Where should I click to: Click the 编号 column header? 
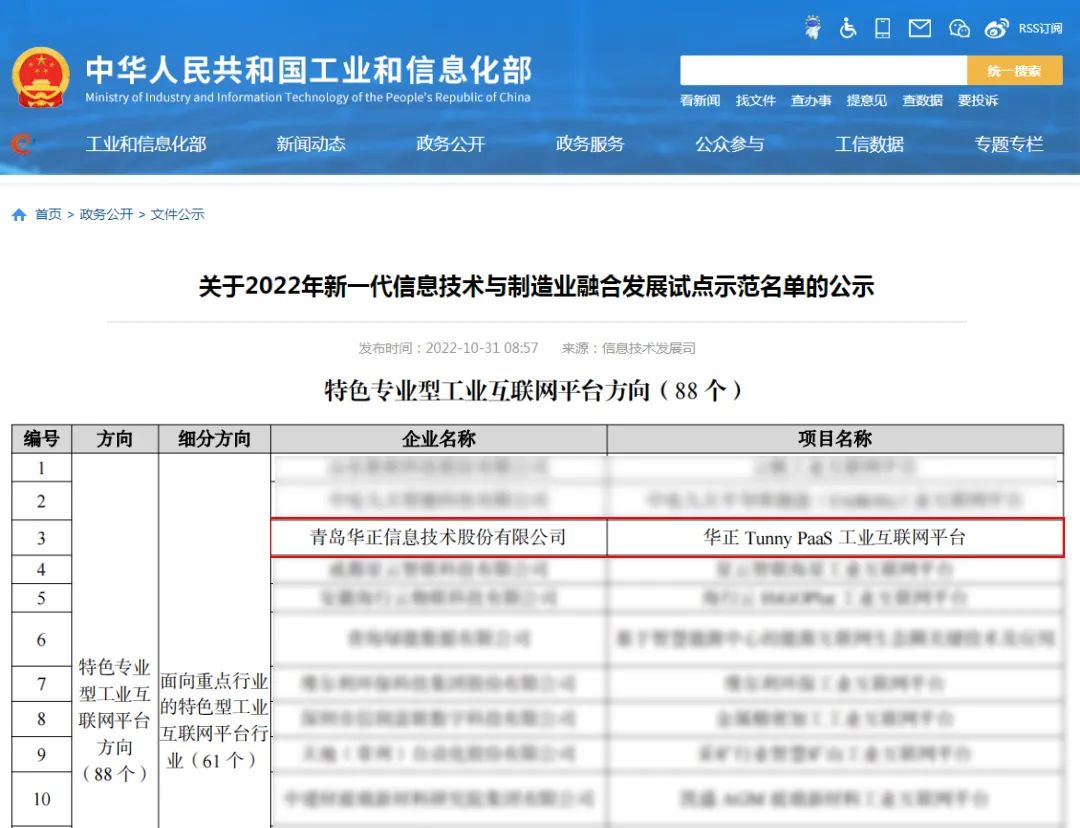click(41, 439)
